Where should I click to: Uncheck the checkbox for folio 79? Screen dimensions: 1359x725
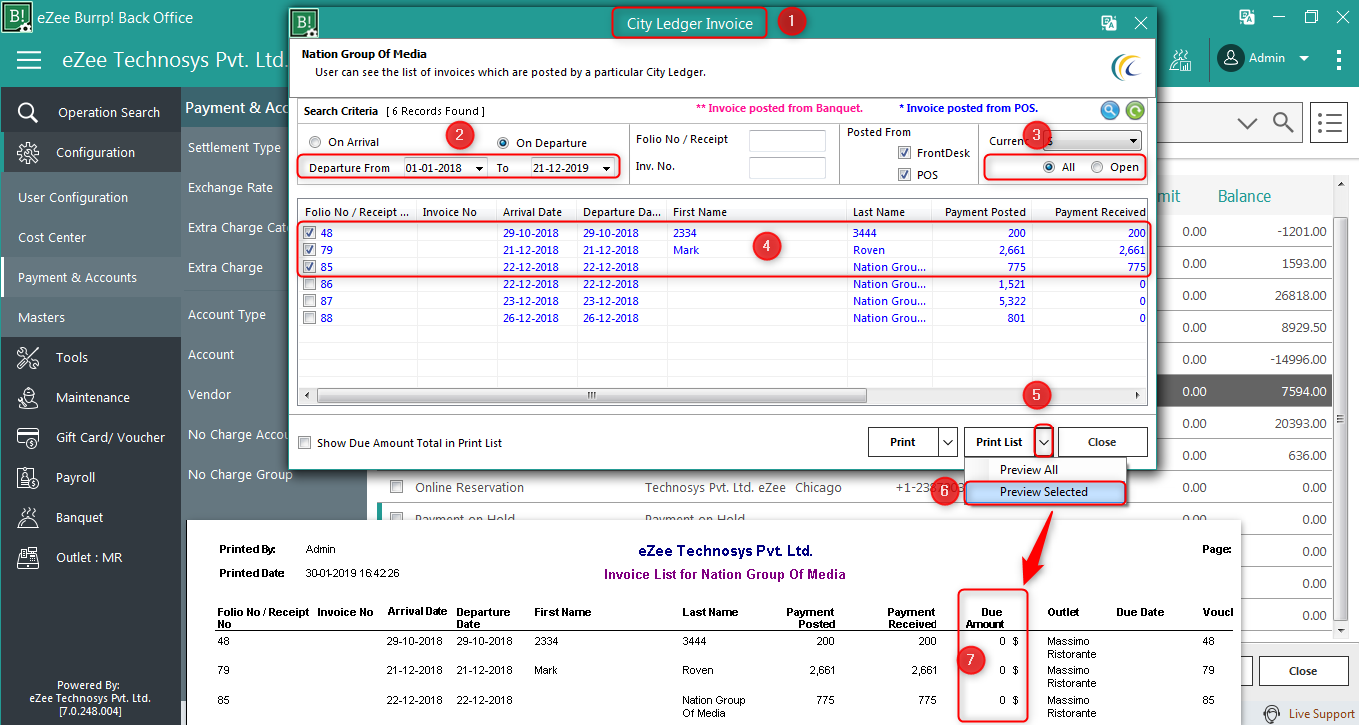point(310,250)
